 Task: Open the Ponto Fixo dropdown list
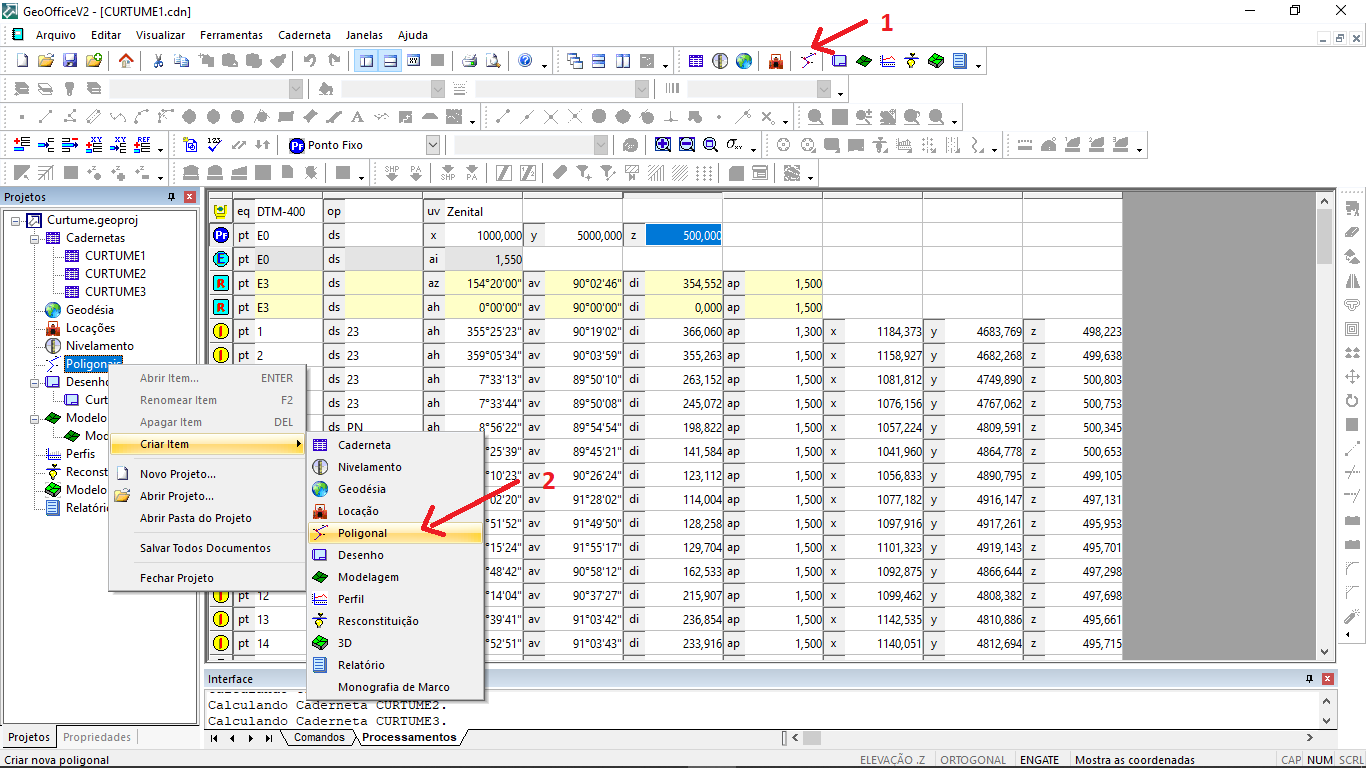432,145
